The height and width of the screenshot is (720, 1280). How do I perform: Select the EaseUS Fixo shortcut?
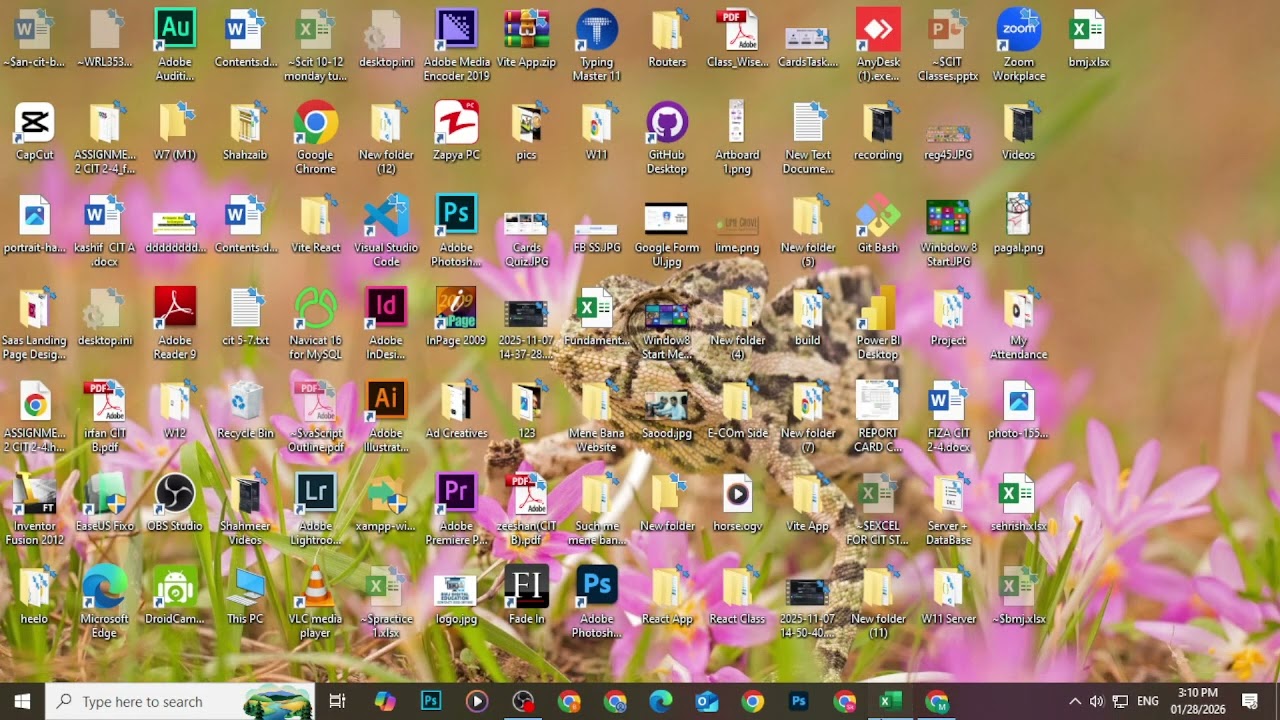[x=105, y=503]
